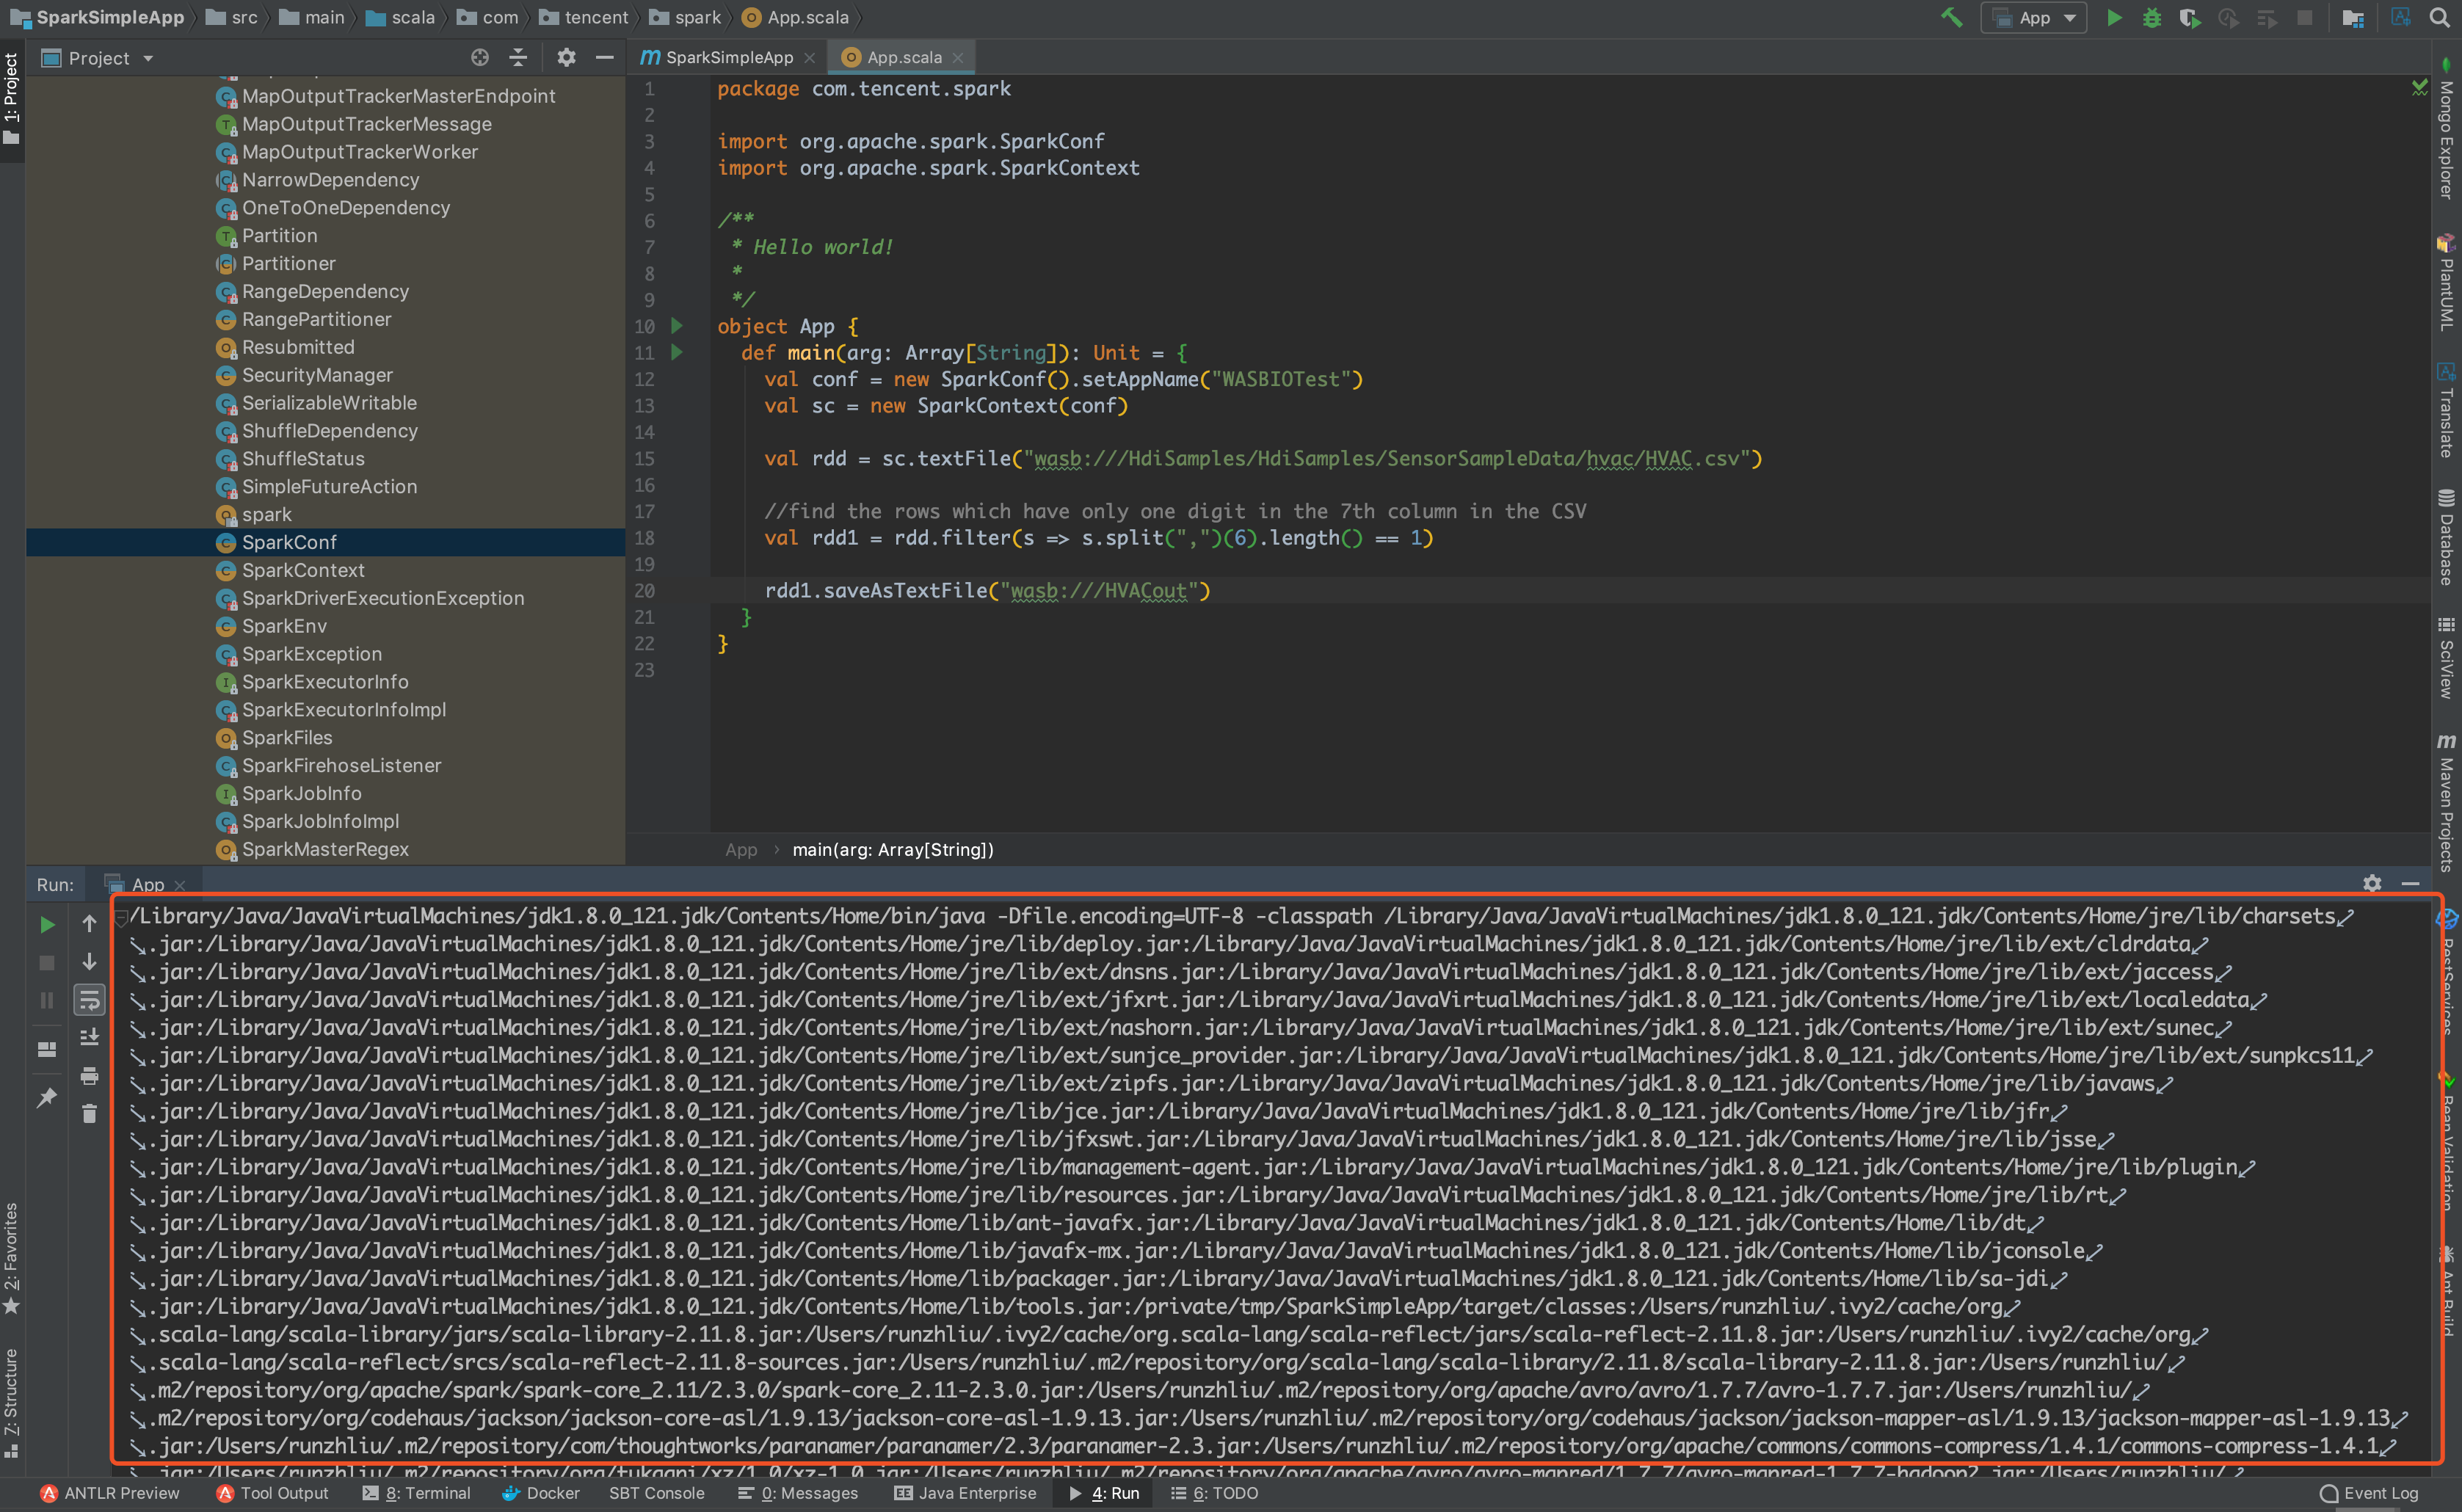Image resolution: width=2462 pixels, height=1512 pixels.
Task: Click the Search Everywhere magnifier icon
Action: (x=2439, y=18)
